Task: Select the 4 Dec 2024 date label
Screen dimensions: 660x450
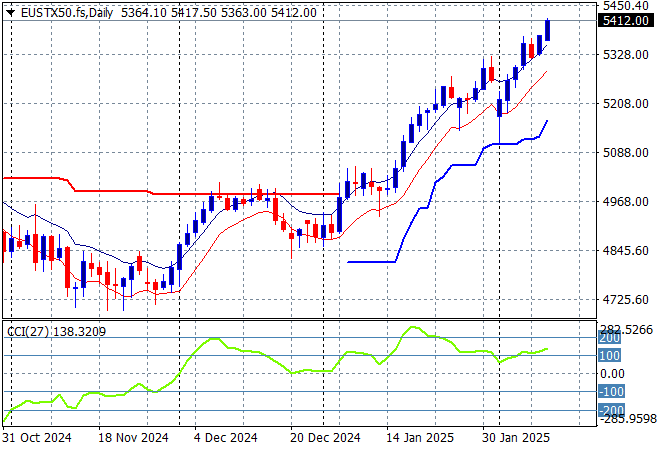Action: [x=225, y=438]
